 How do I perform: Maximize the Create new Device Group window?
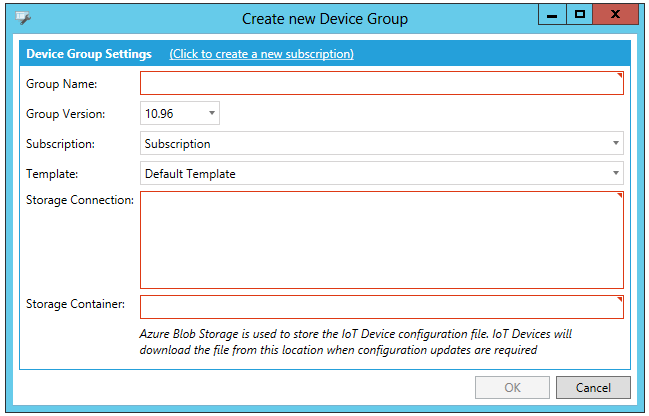pos(579,15)
